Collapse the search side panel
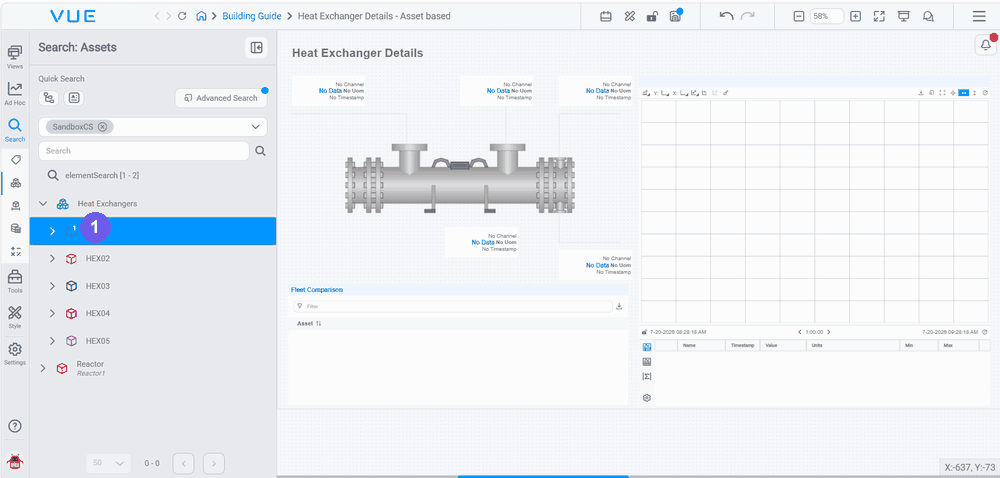 pyautogui.click(x=256, y=48)
